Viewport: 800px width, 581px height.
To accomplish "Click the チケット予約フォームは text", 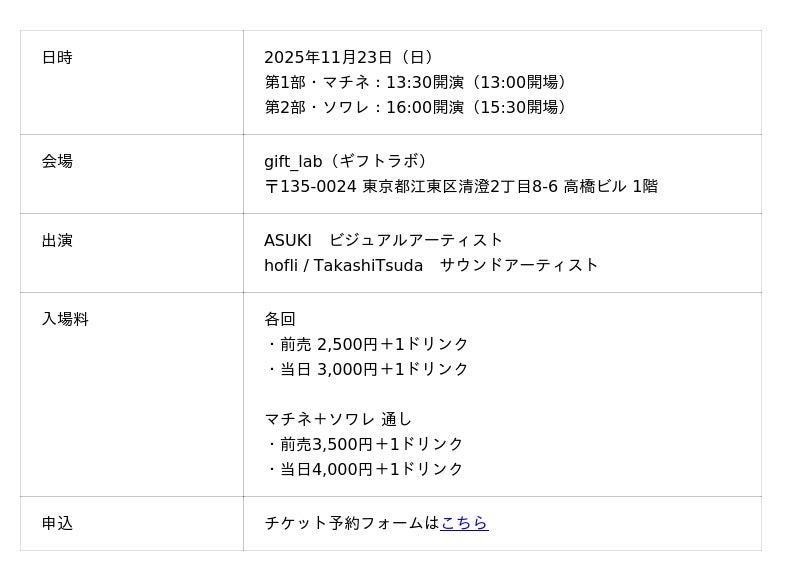I will [352, 523].
